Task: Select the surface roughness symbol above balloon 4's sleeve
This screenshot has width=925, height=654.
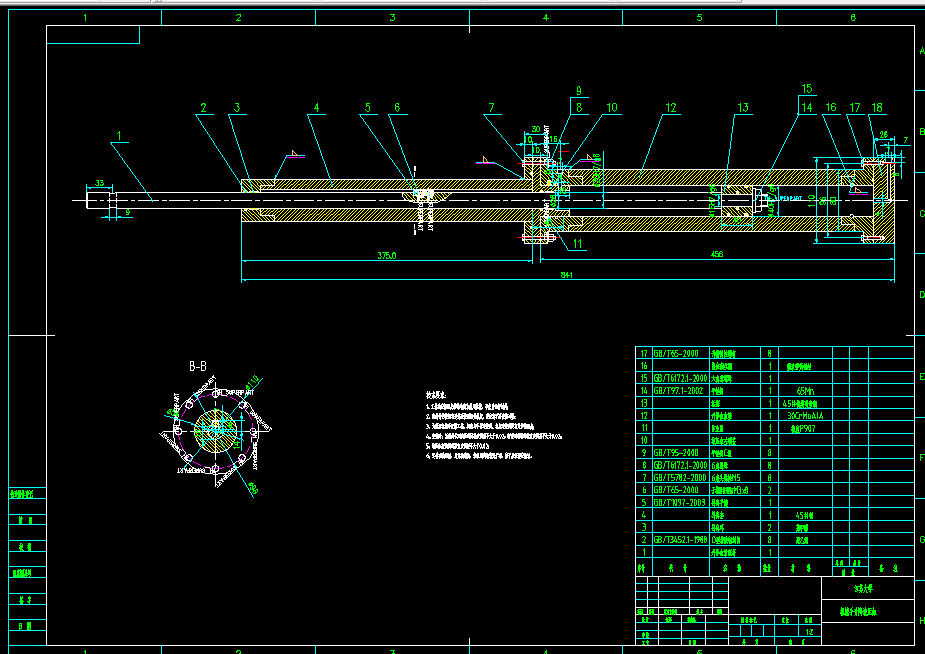Action: (295, 154)
